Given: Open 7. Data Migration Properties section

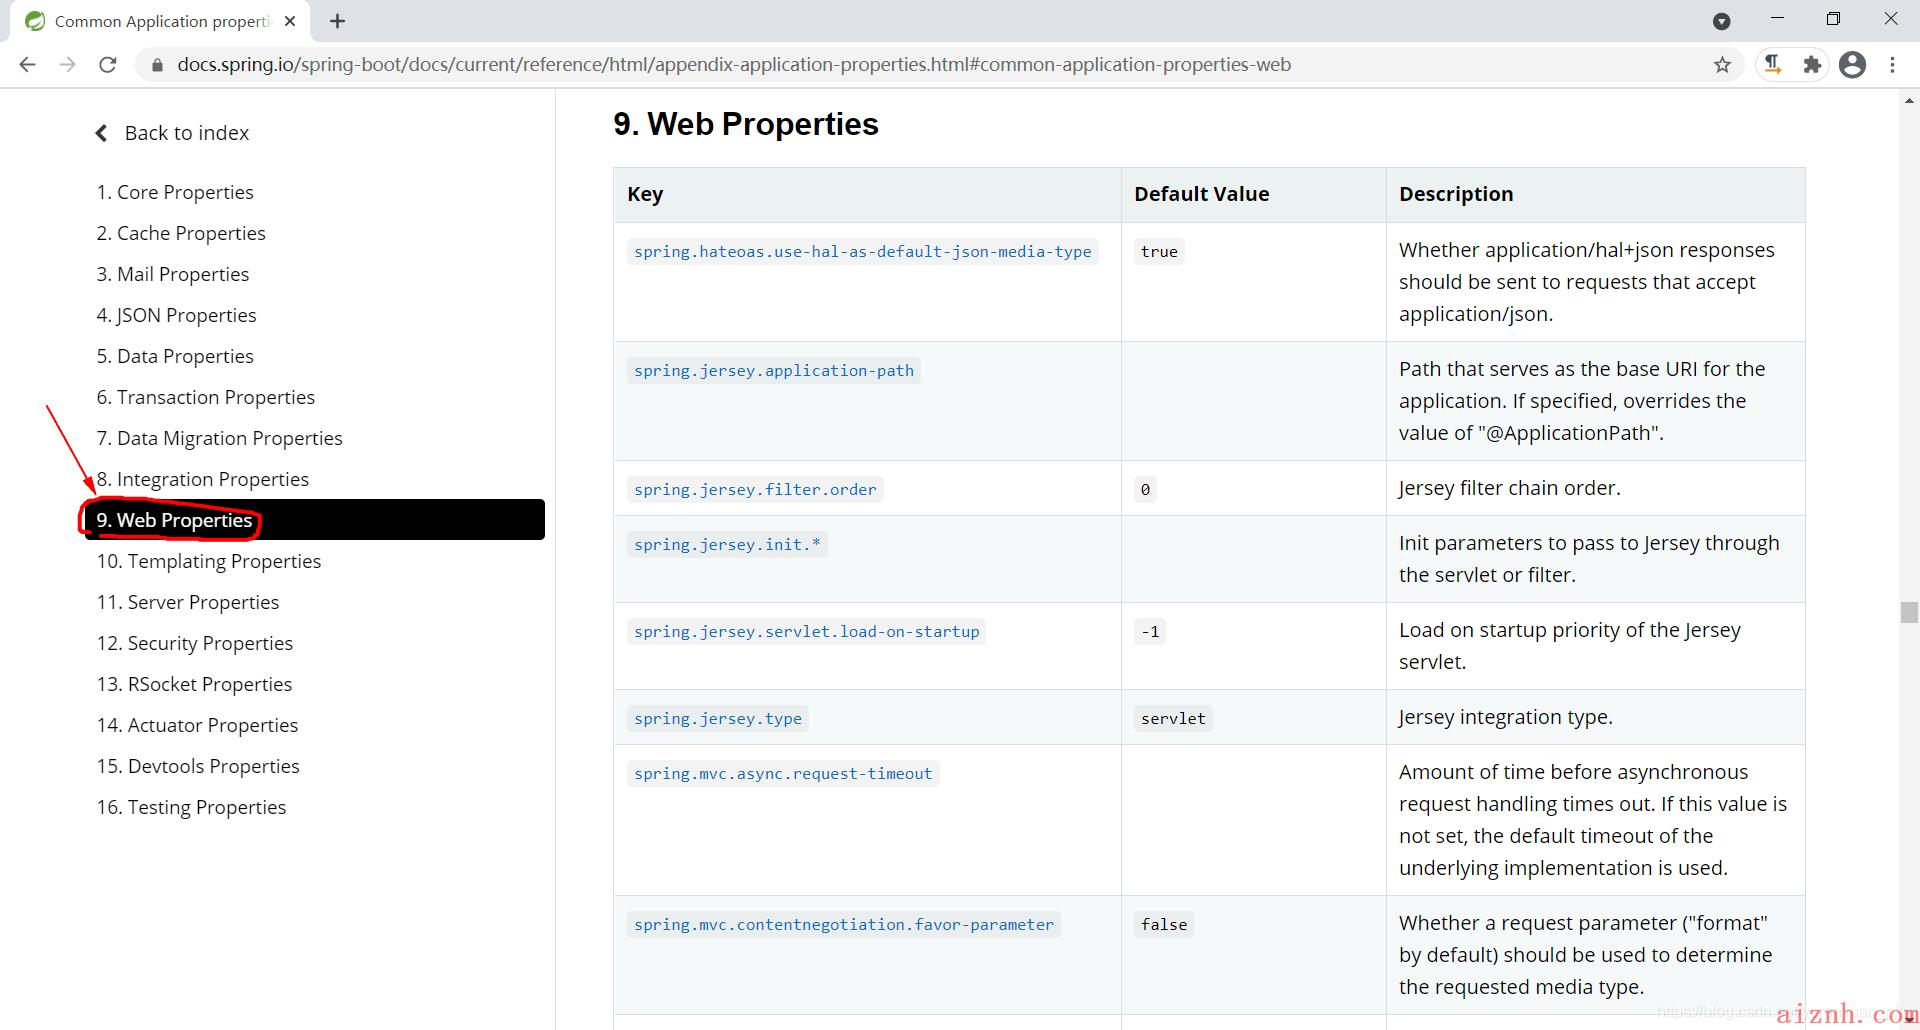Looking at the screenshot, I should (x=219, y=438).
